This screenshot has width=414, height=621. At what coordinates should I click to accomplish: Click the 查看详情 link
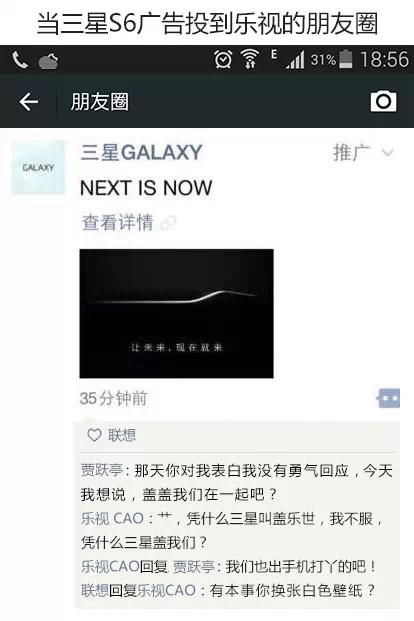(117, 223)
